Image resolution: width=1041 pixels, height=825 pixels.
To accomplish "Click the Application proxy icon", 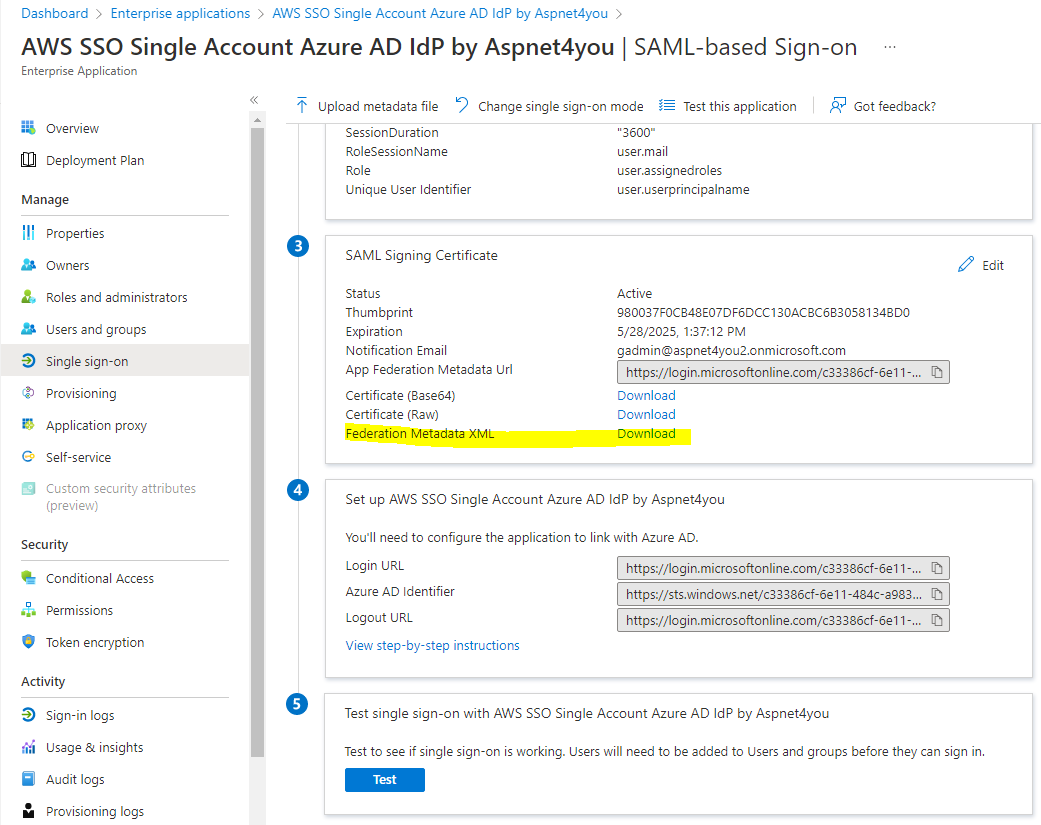I will click(x=28, y=424).
